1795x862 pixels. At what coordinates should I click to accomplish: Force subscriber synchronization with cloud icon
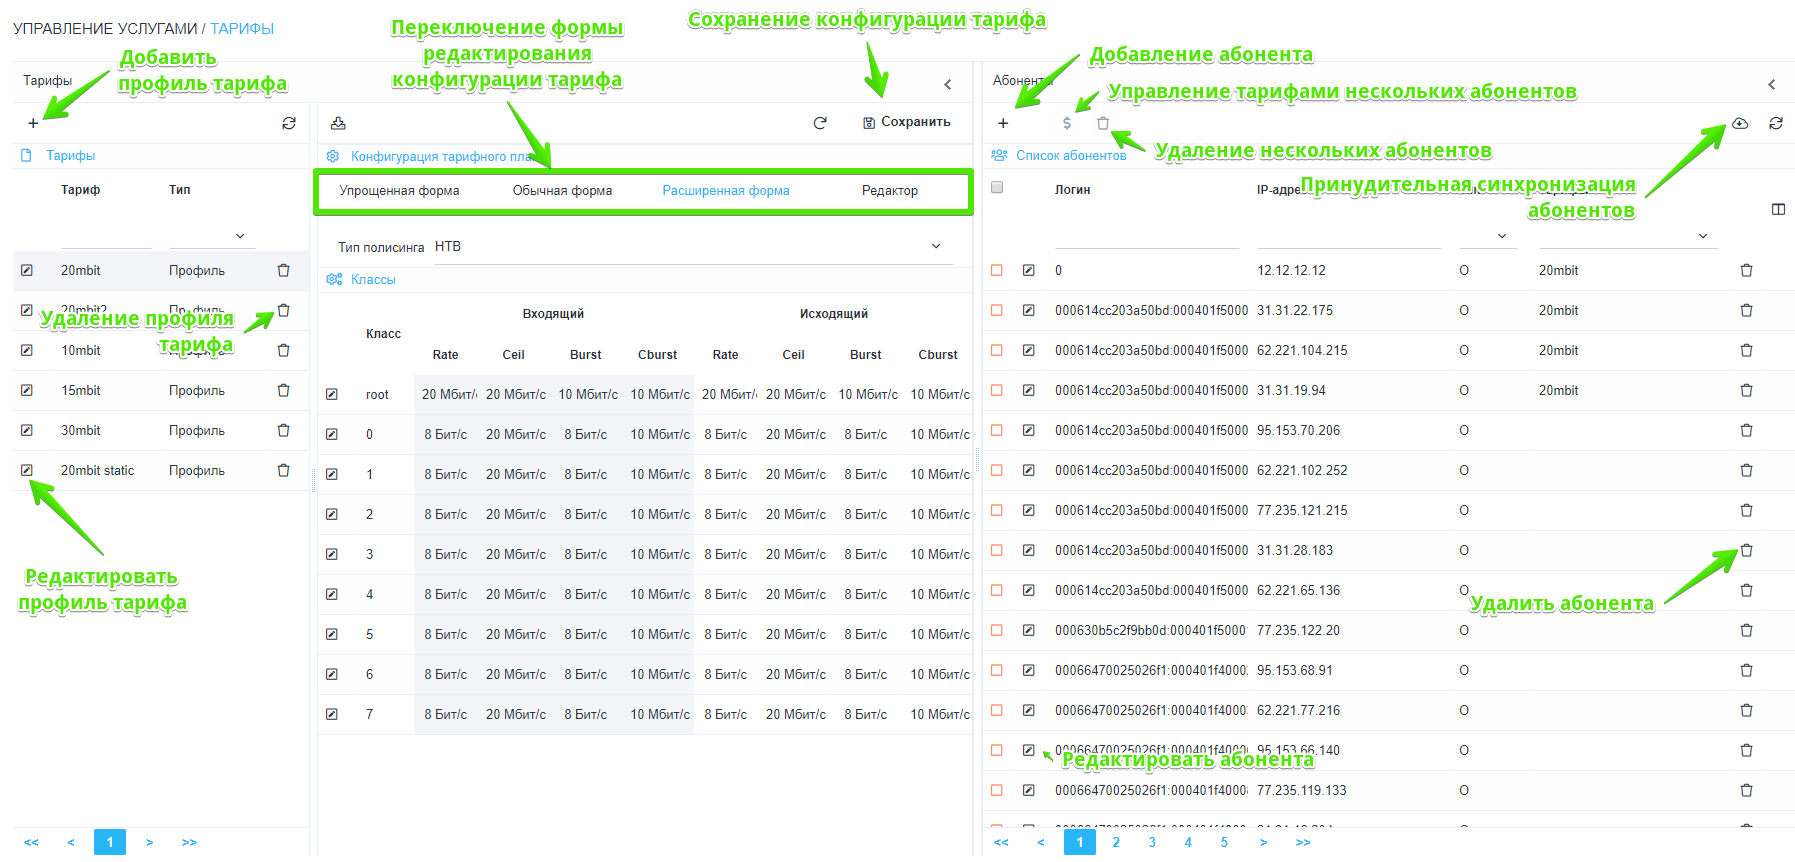(x=1740, y=123)
